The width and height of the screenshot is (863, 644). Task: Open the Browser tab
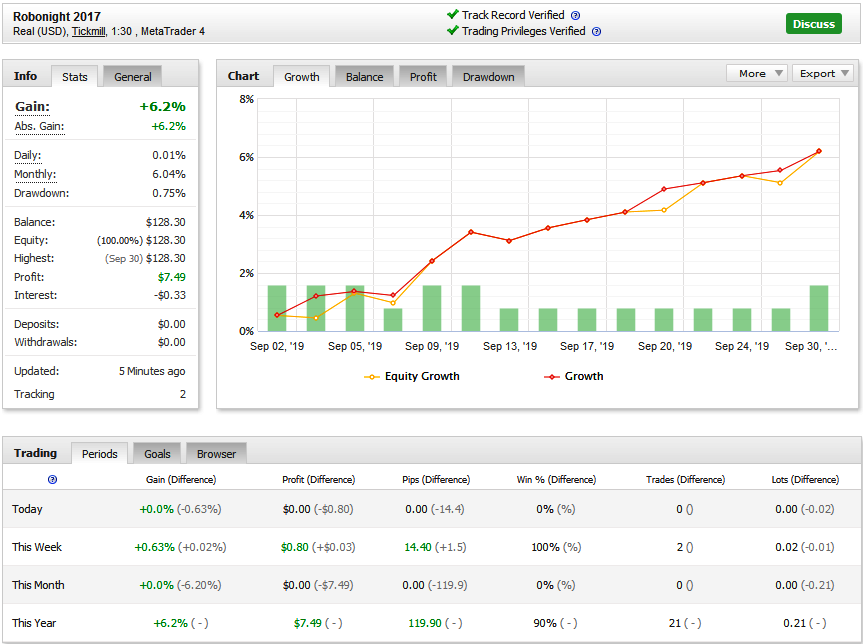(216, 454)
